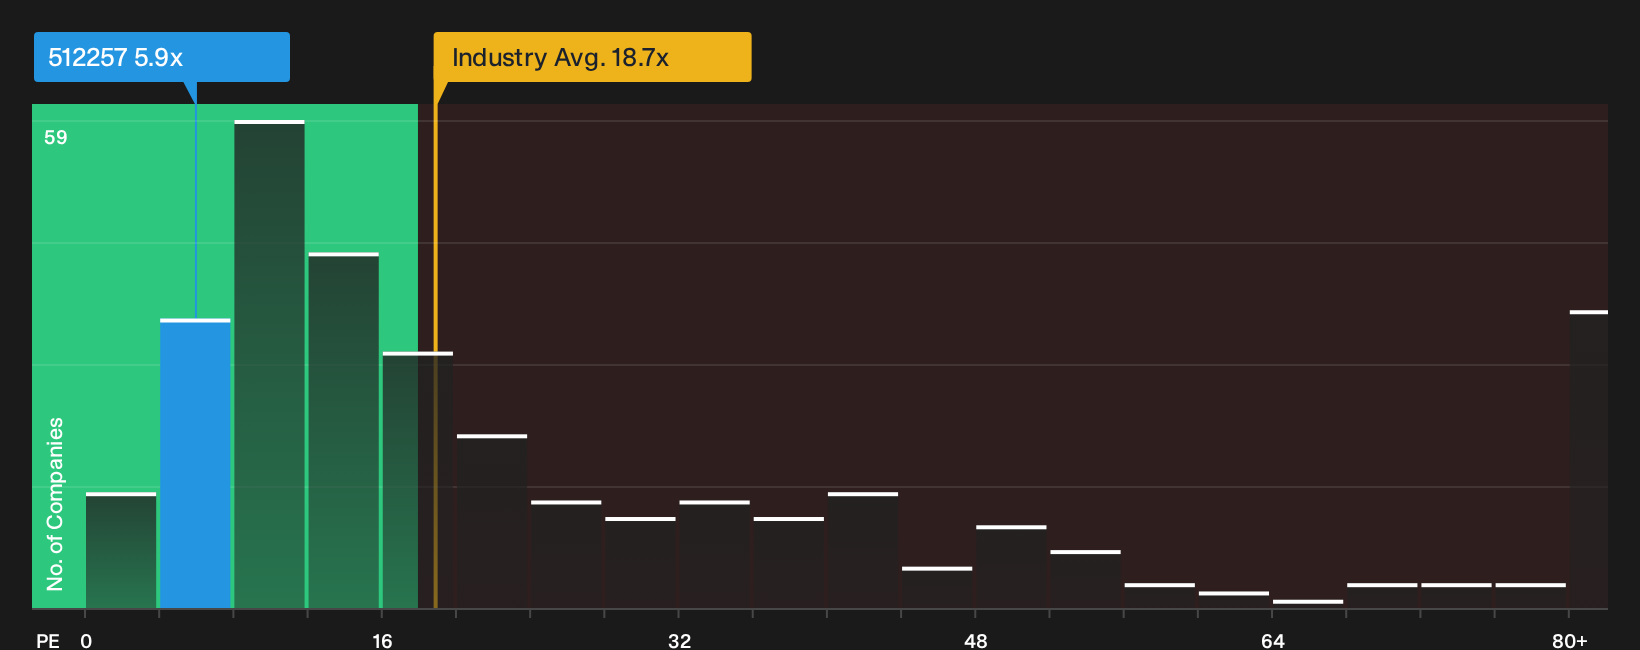
Task: Click the blue 512257 5.9x label
Action: (162, 57)
